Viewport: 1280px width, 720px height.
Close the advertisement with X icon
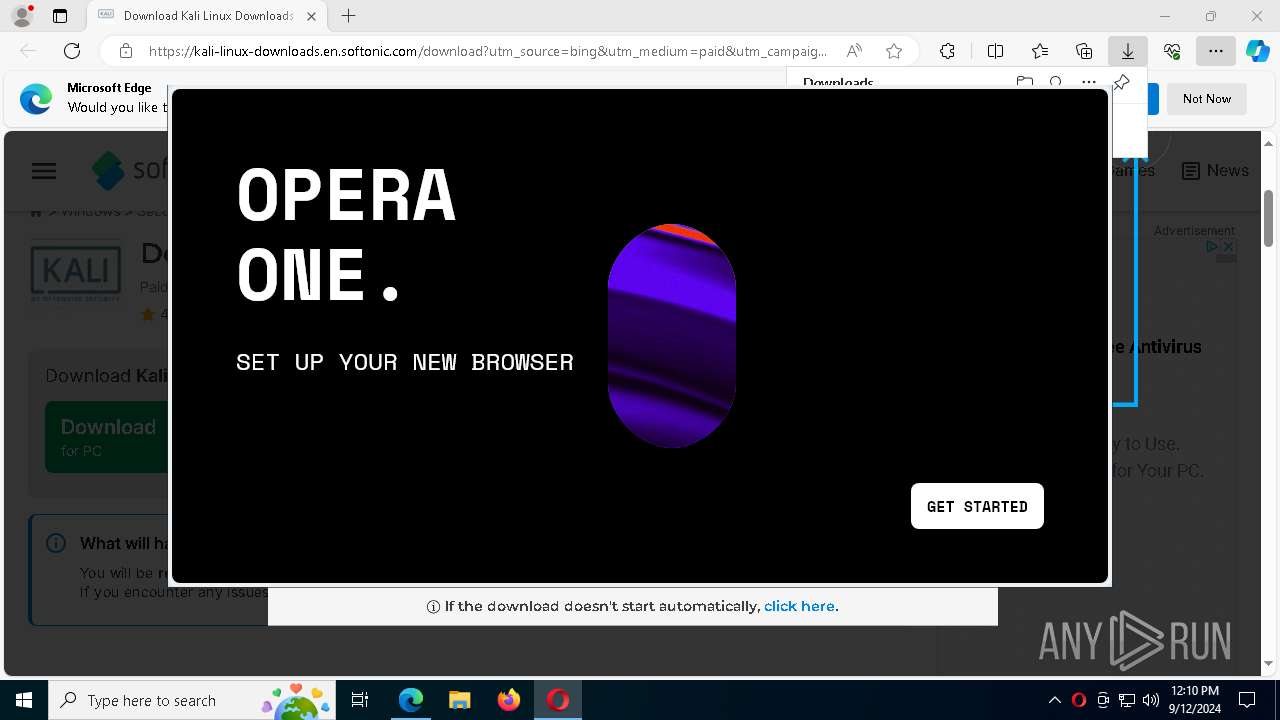(x=1229, y=246)
